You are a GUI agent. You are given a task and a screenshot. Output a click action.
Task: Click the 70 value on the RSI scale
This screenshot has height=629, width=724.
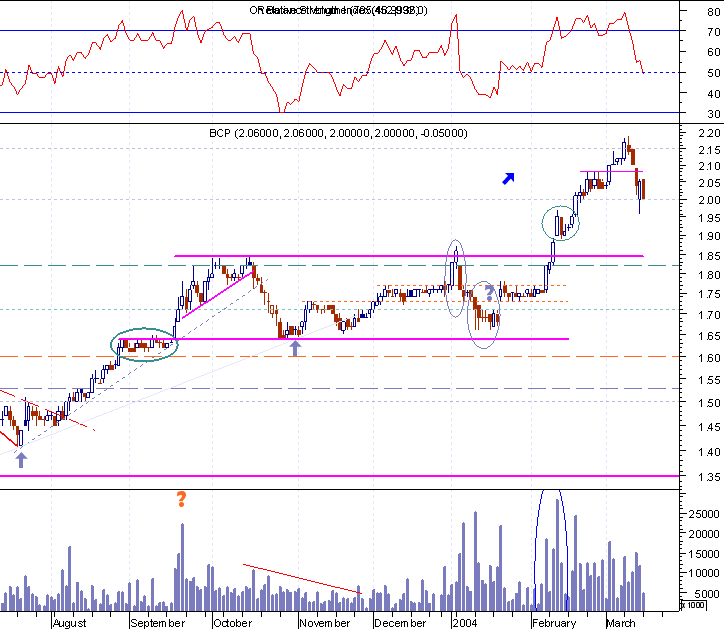(714, 32)
